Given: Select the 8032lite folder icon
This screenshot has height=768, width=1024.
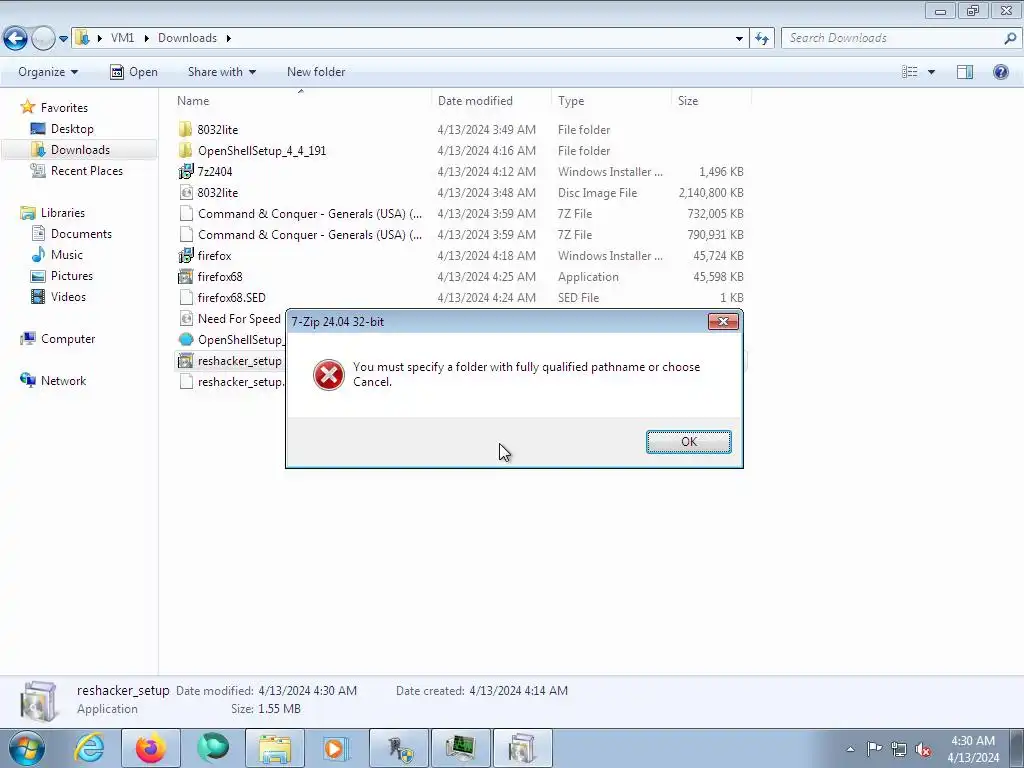Looking at the screenshot, I should [x=186, y=129].
